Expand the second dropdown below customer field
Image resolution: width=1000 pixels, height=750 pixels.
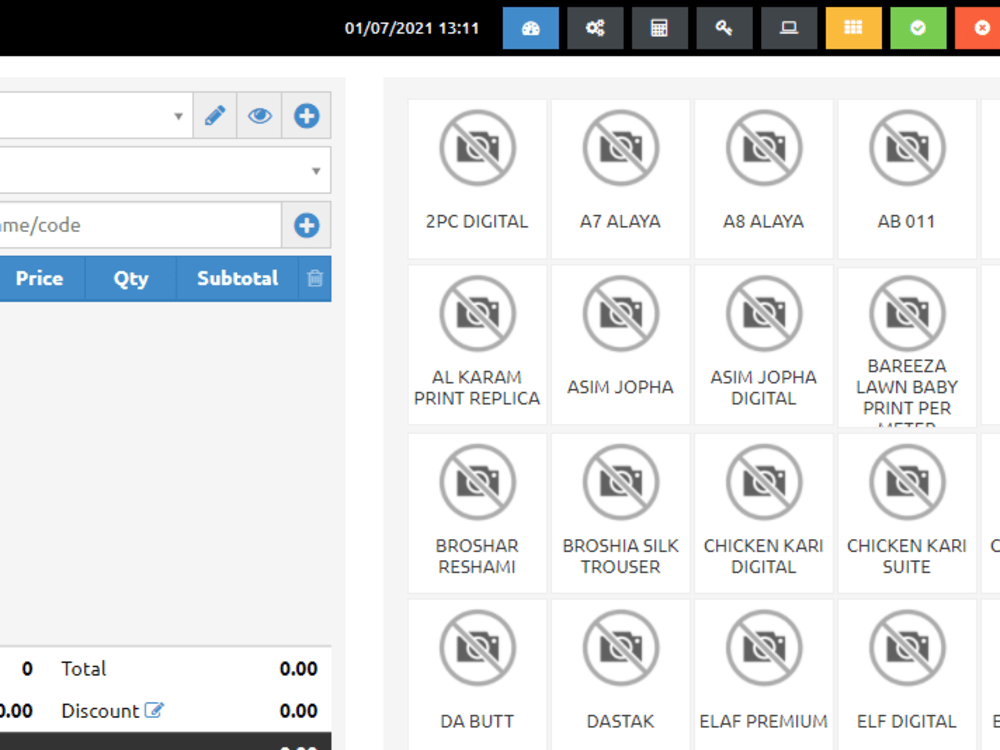[165, 170]
